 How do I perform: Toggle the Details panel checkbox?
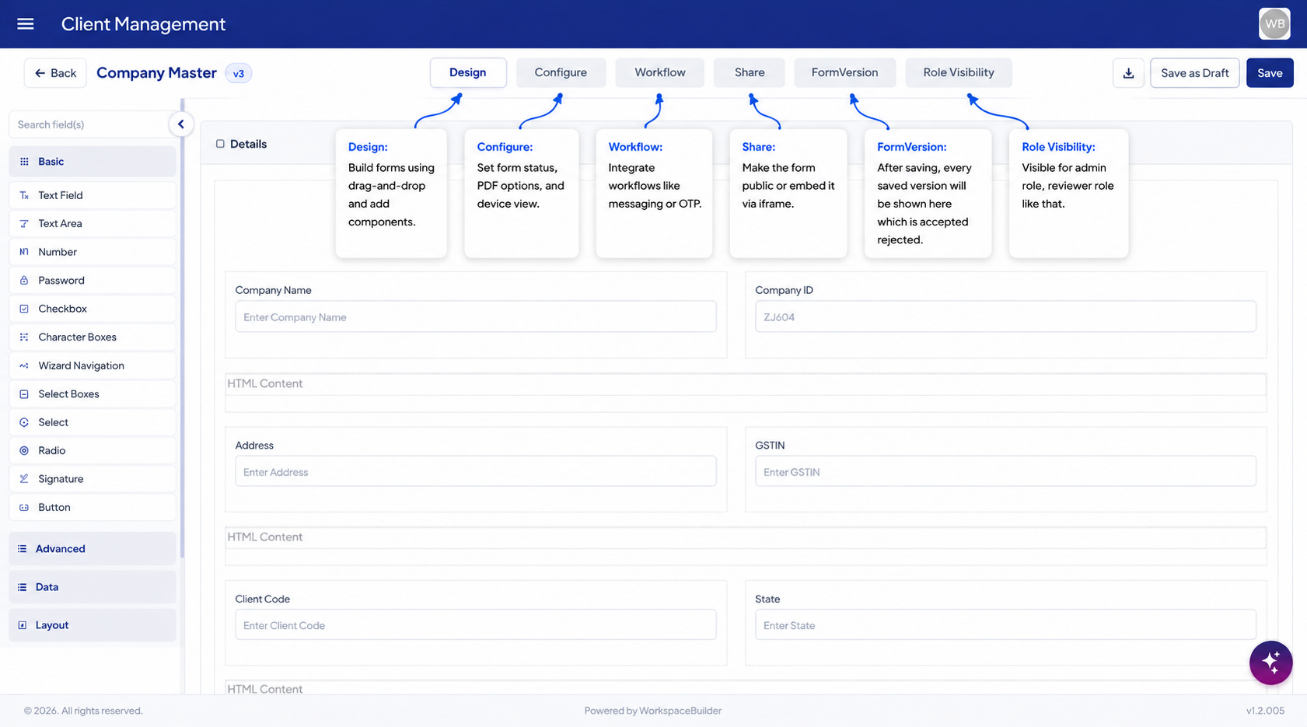pyautogui.click(x=220, y=144)
